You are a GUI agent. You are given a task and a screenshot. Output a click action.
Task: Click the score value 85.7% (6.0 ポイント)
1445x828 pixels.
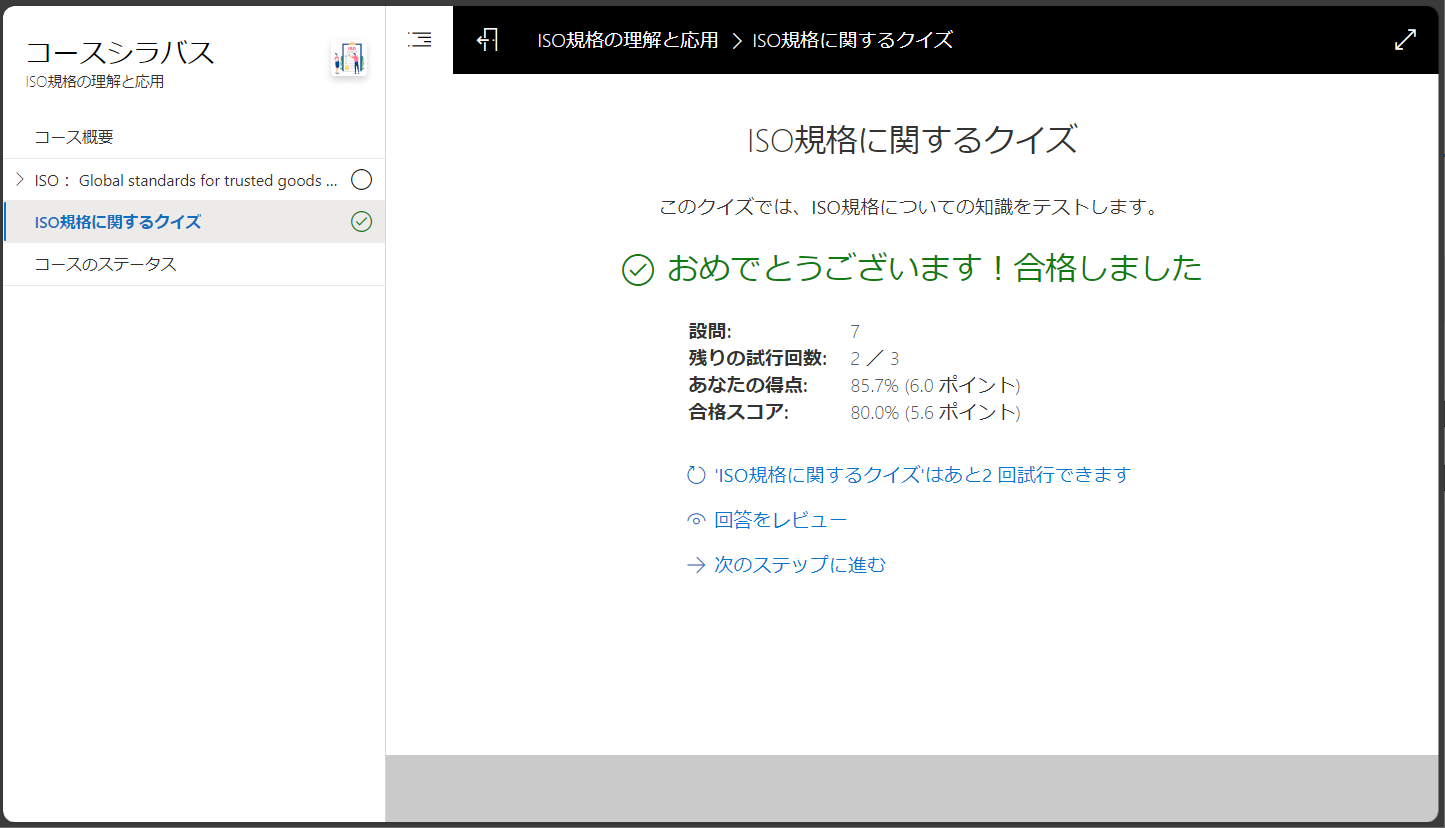click(935, 386)
